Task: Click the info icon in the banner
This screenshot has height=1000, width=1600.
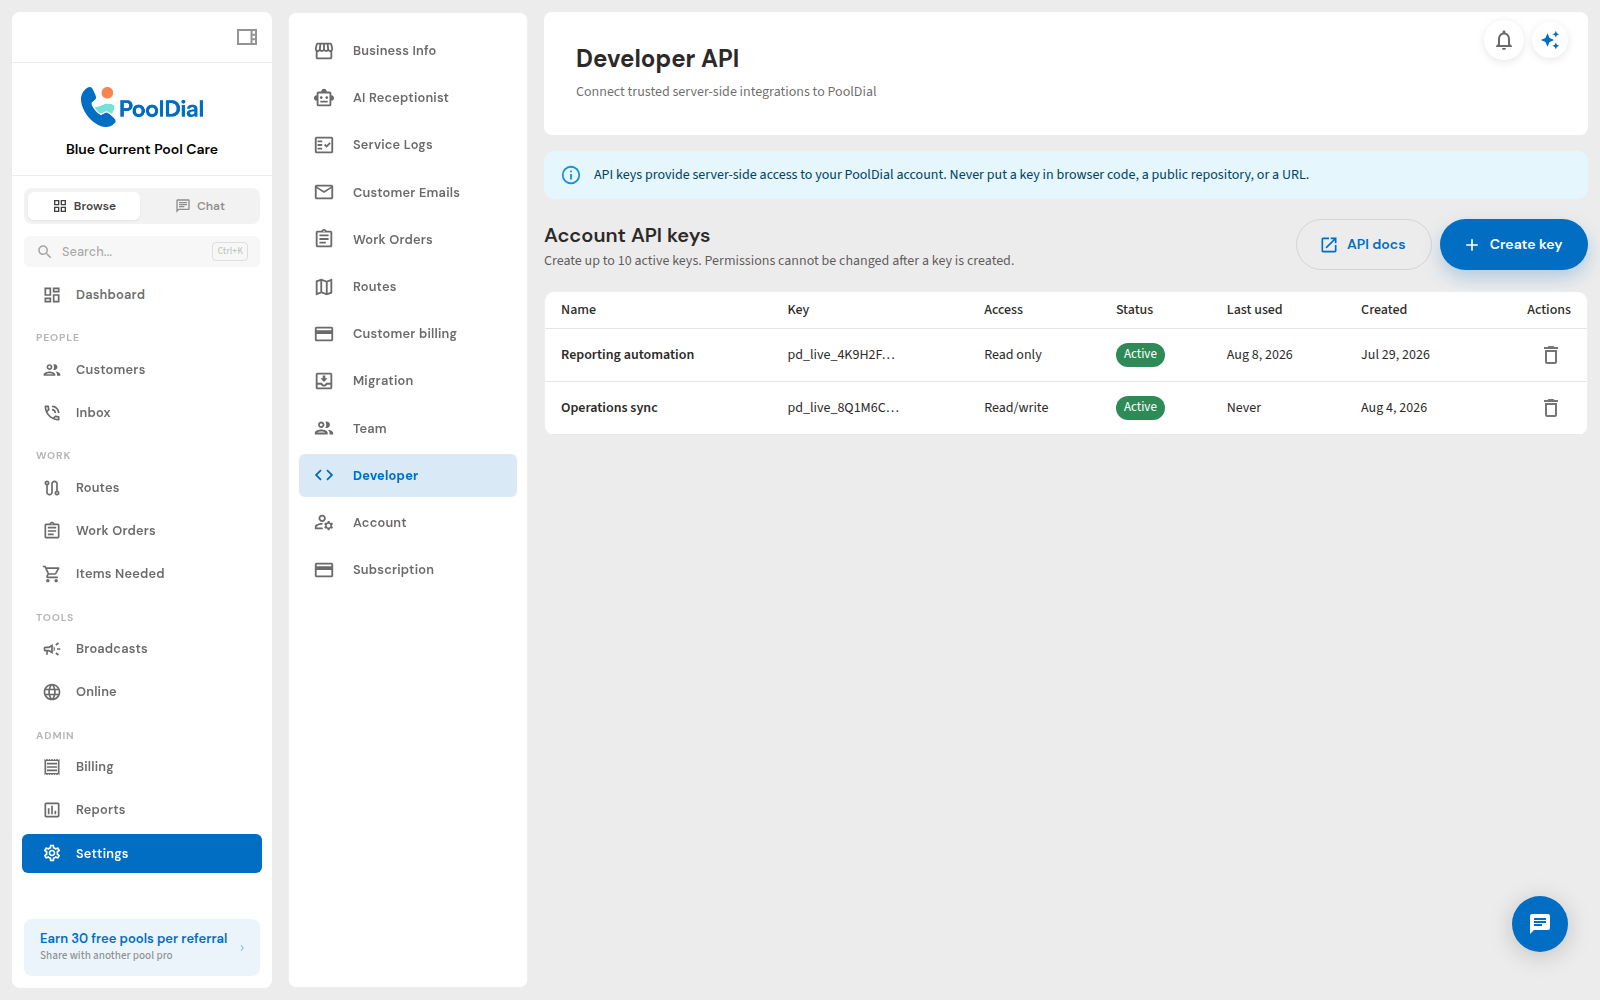Action: [571, 175]
